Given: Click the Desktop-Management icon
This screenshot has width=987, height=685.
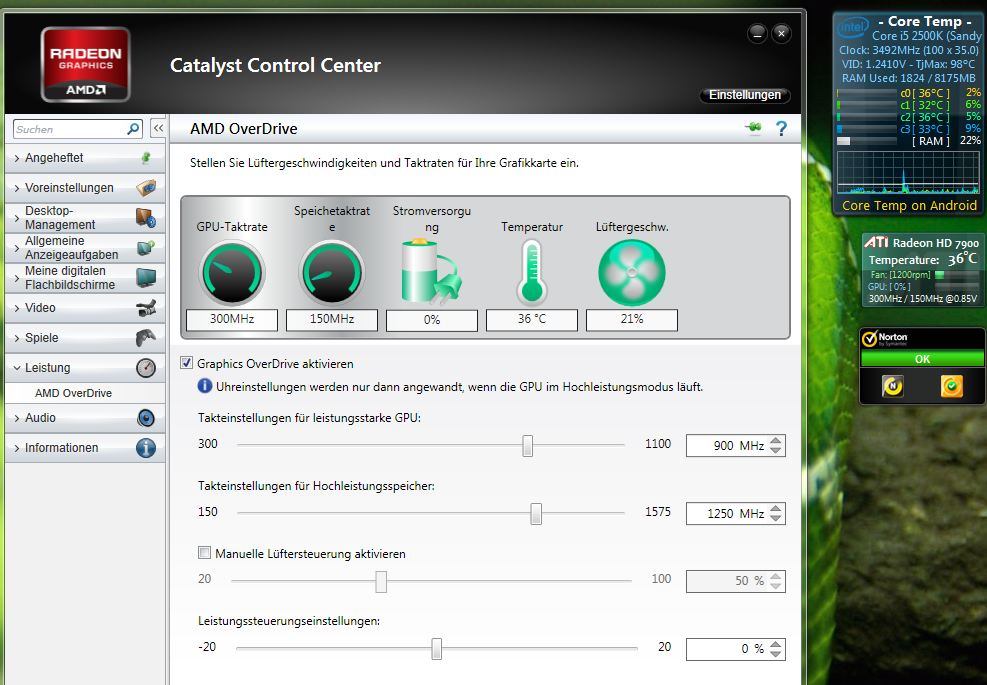Looking at the screenshot, I should (x=146, y=218).
